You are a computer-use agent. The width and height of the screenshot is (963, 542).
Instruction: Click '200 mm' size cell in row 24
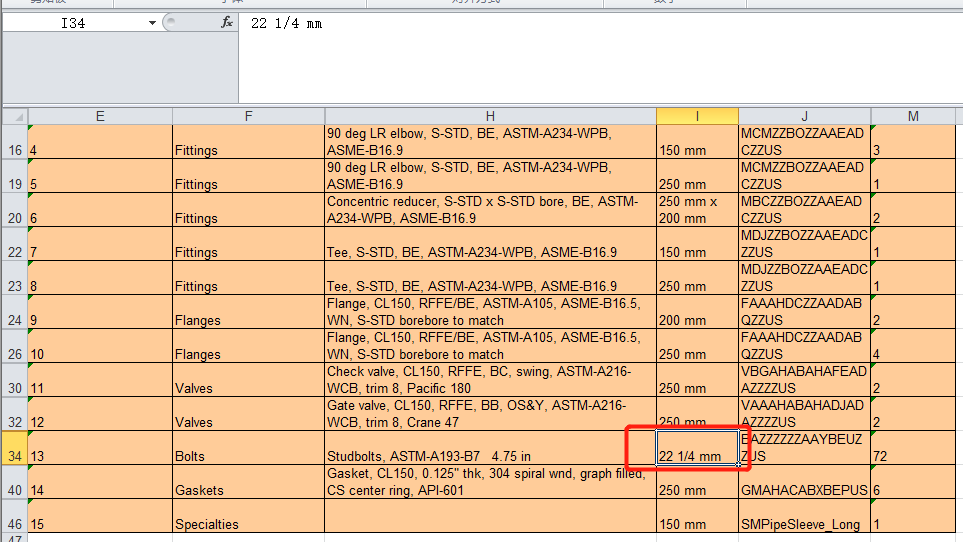click(x=697, y=312)
